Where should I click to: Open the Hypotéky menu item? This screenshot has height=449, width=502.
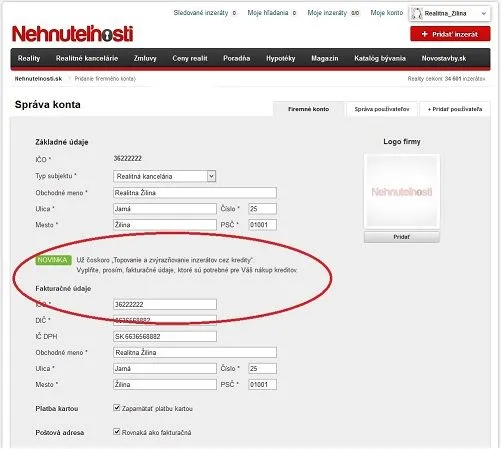[281, 58]
